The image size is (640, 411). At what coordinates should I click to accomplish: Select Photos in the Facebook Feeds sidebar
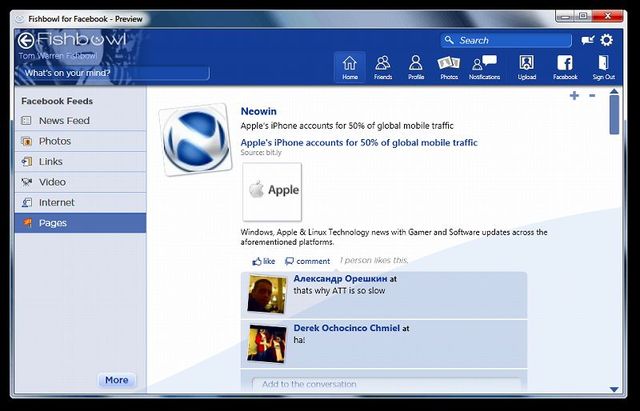click(x=80, y=141)
